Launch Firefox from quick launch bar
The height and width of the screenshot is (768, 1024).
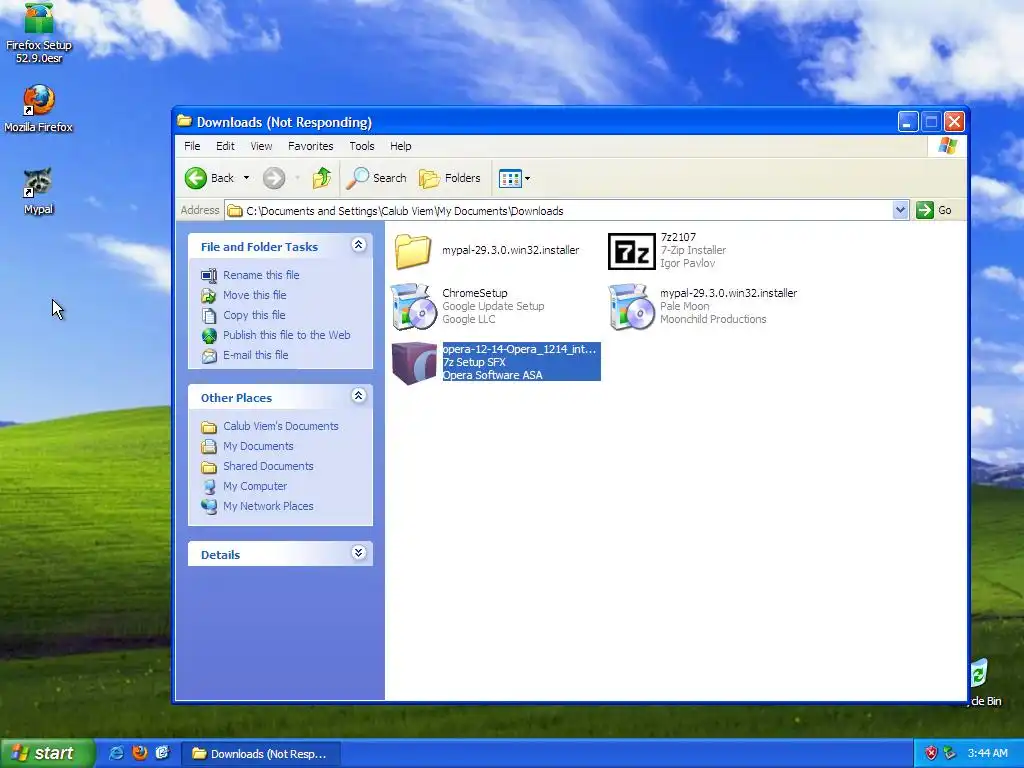(x=140, y=753)
